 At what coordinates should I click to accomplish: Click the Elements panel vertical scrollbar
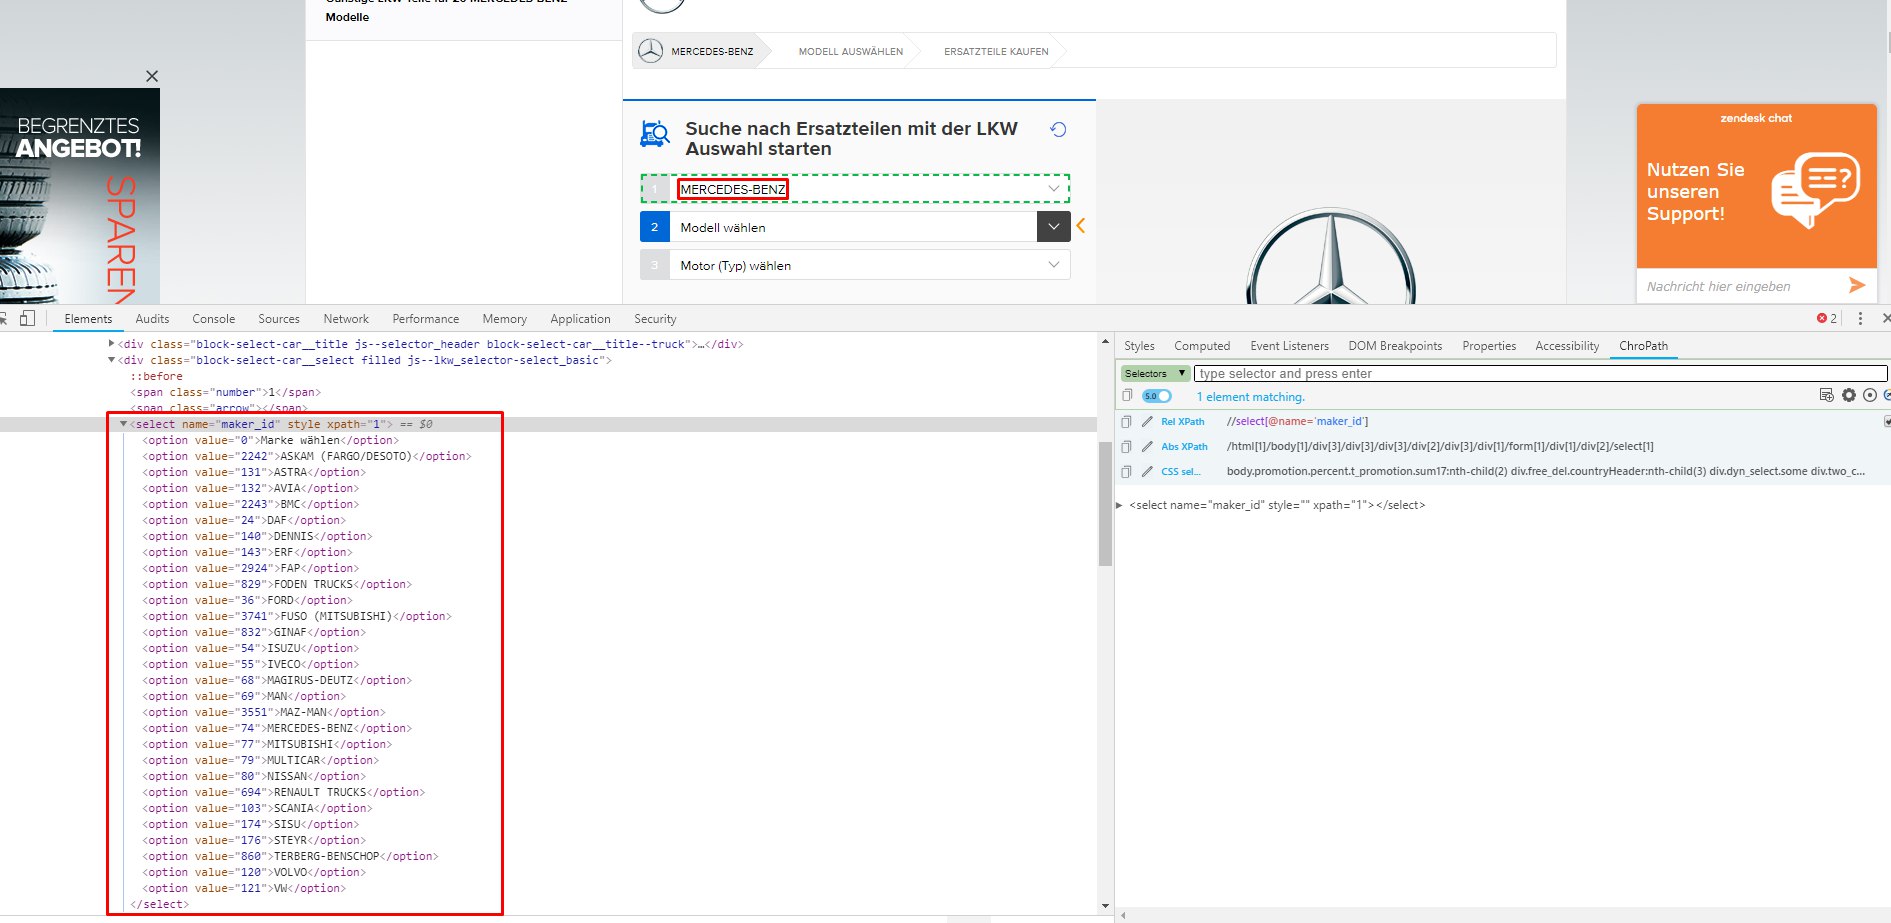tap(1105, 505)
